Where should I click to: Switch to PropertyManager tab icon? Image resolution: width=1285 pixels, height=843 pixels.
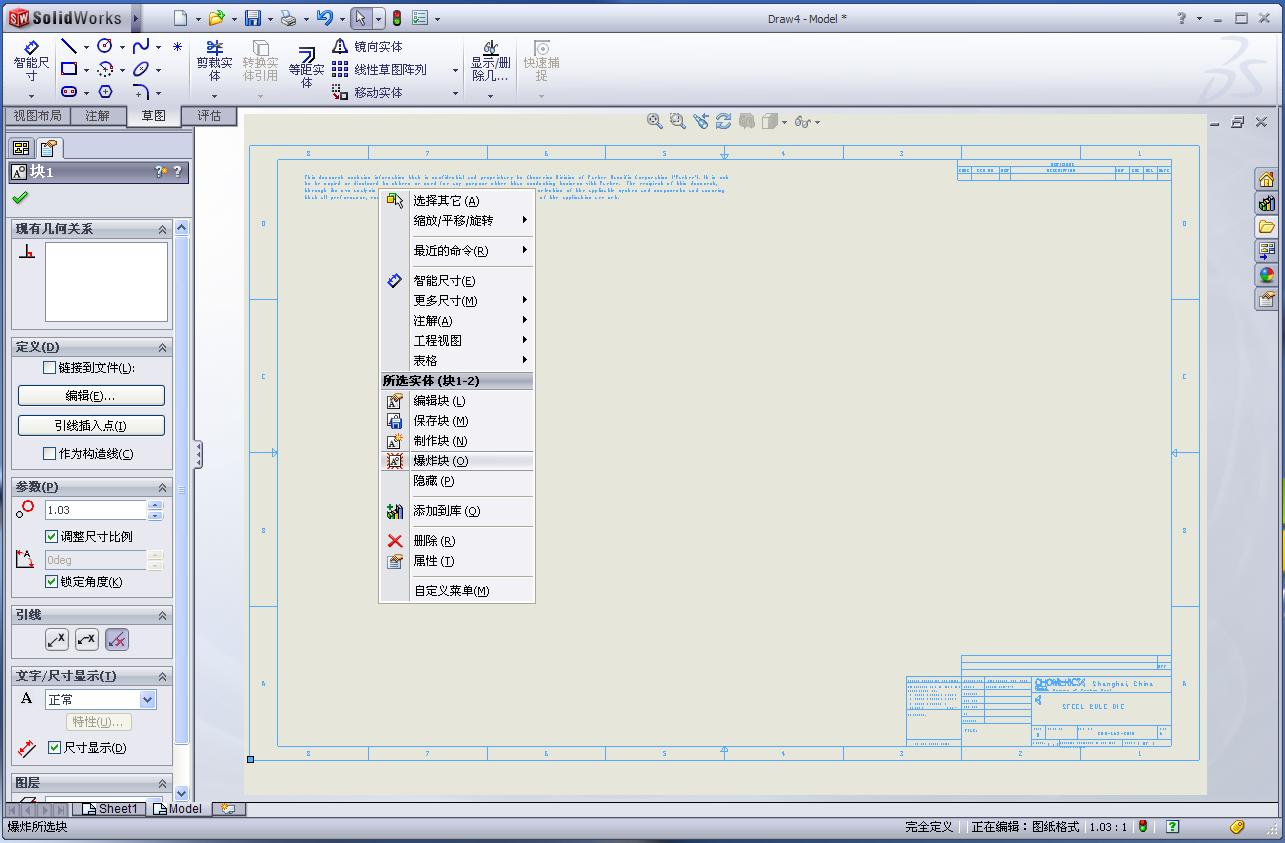pos(47,148)
